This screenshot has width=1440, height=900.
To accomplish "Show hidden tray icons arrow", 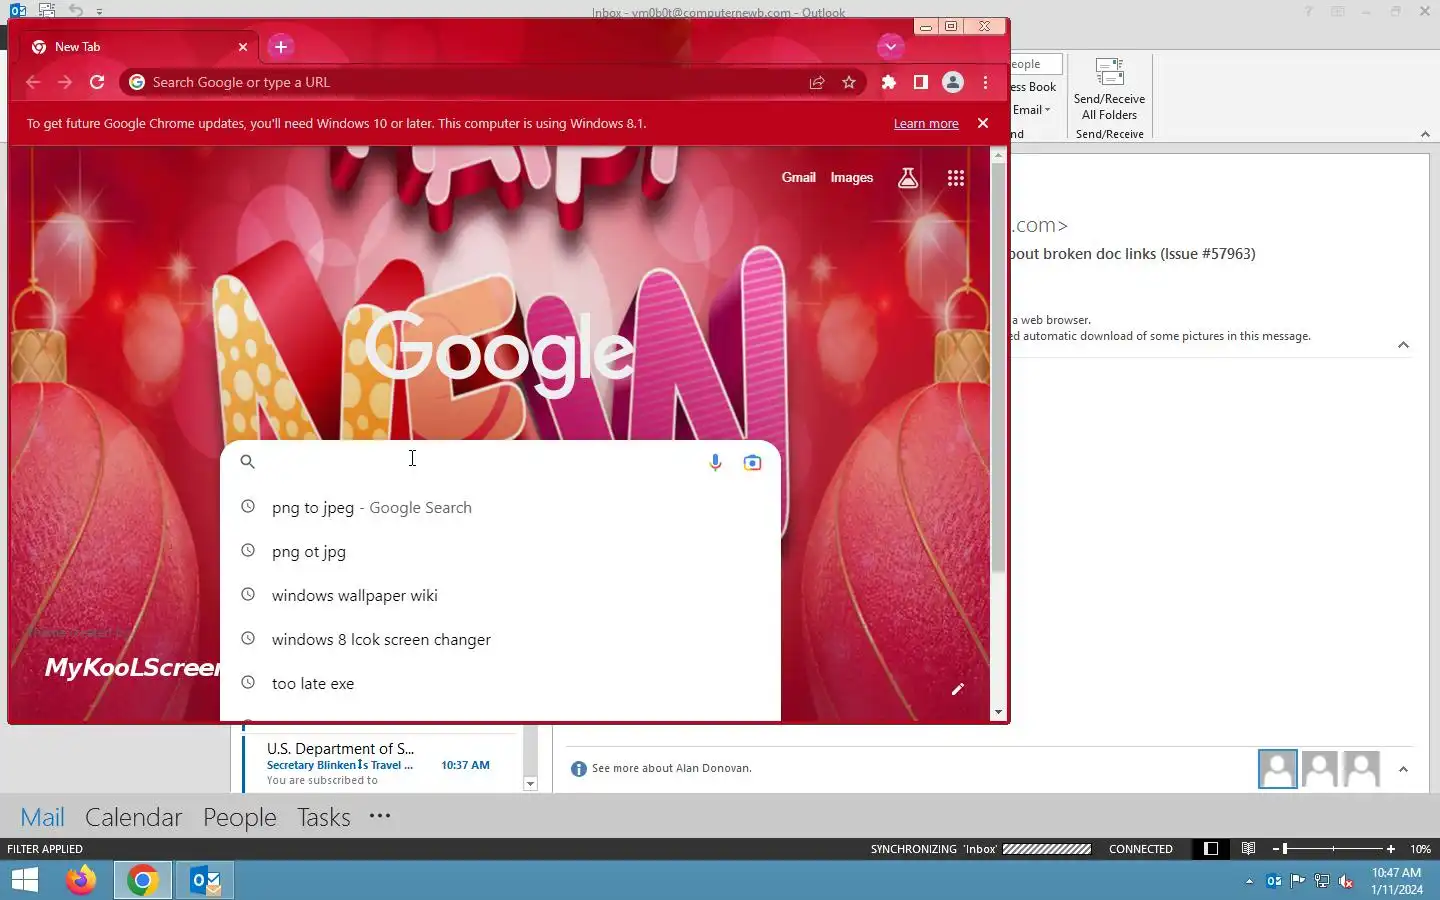I will 1249,881.
